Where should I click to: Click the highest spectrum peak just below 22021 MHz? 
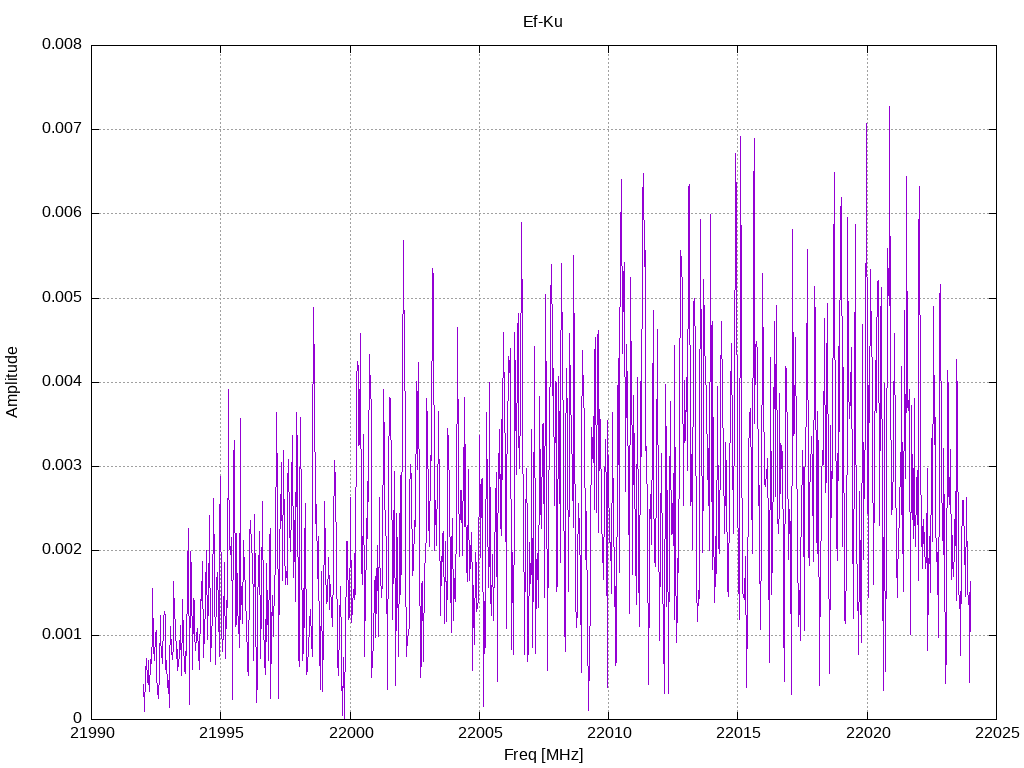889,108
